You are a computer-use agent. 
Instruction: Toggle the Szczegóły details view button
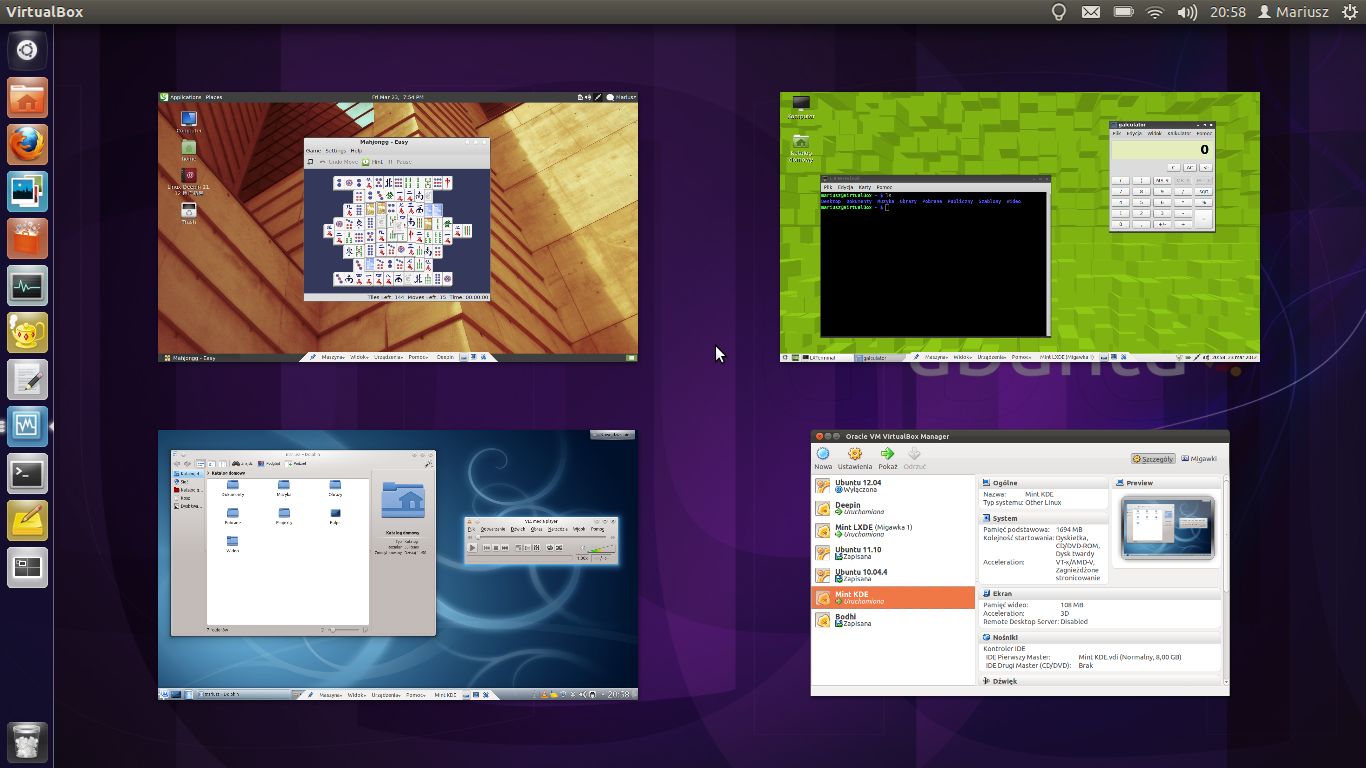tap(1153, 459)
